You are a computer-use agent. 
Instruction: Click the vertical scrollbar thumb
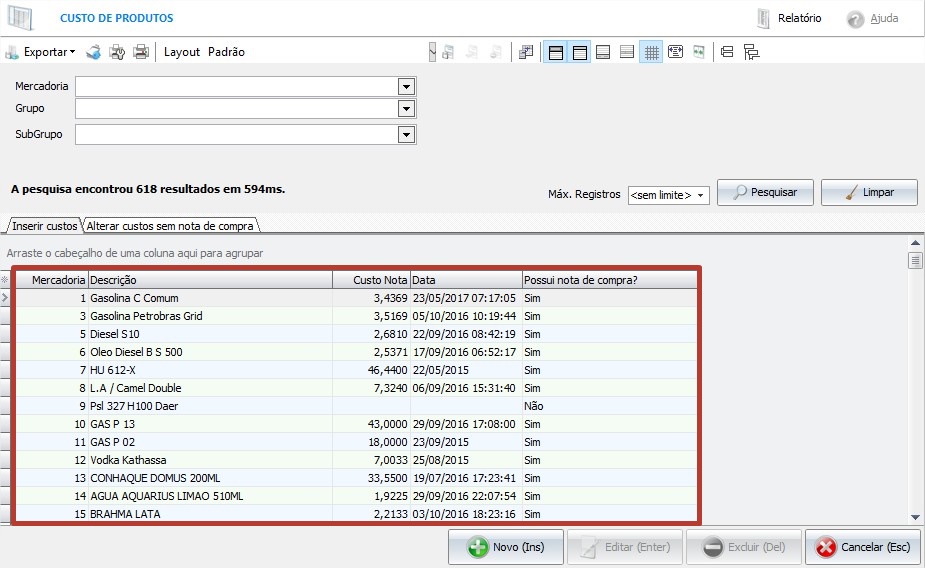click(915, 260)
